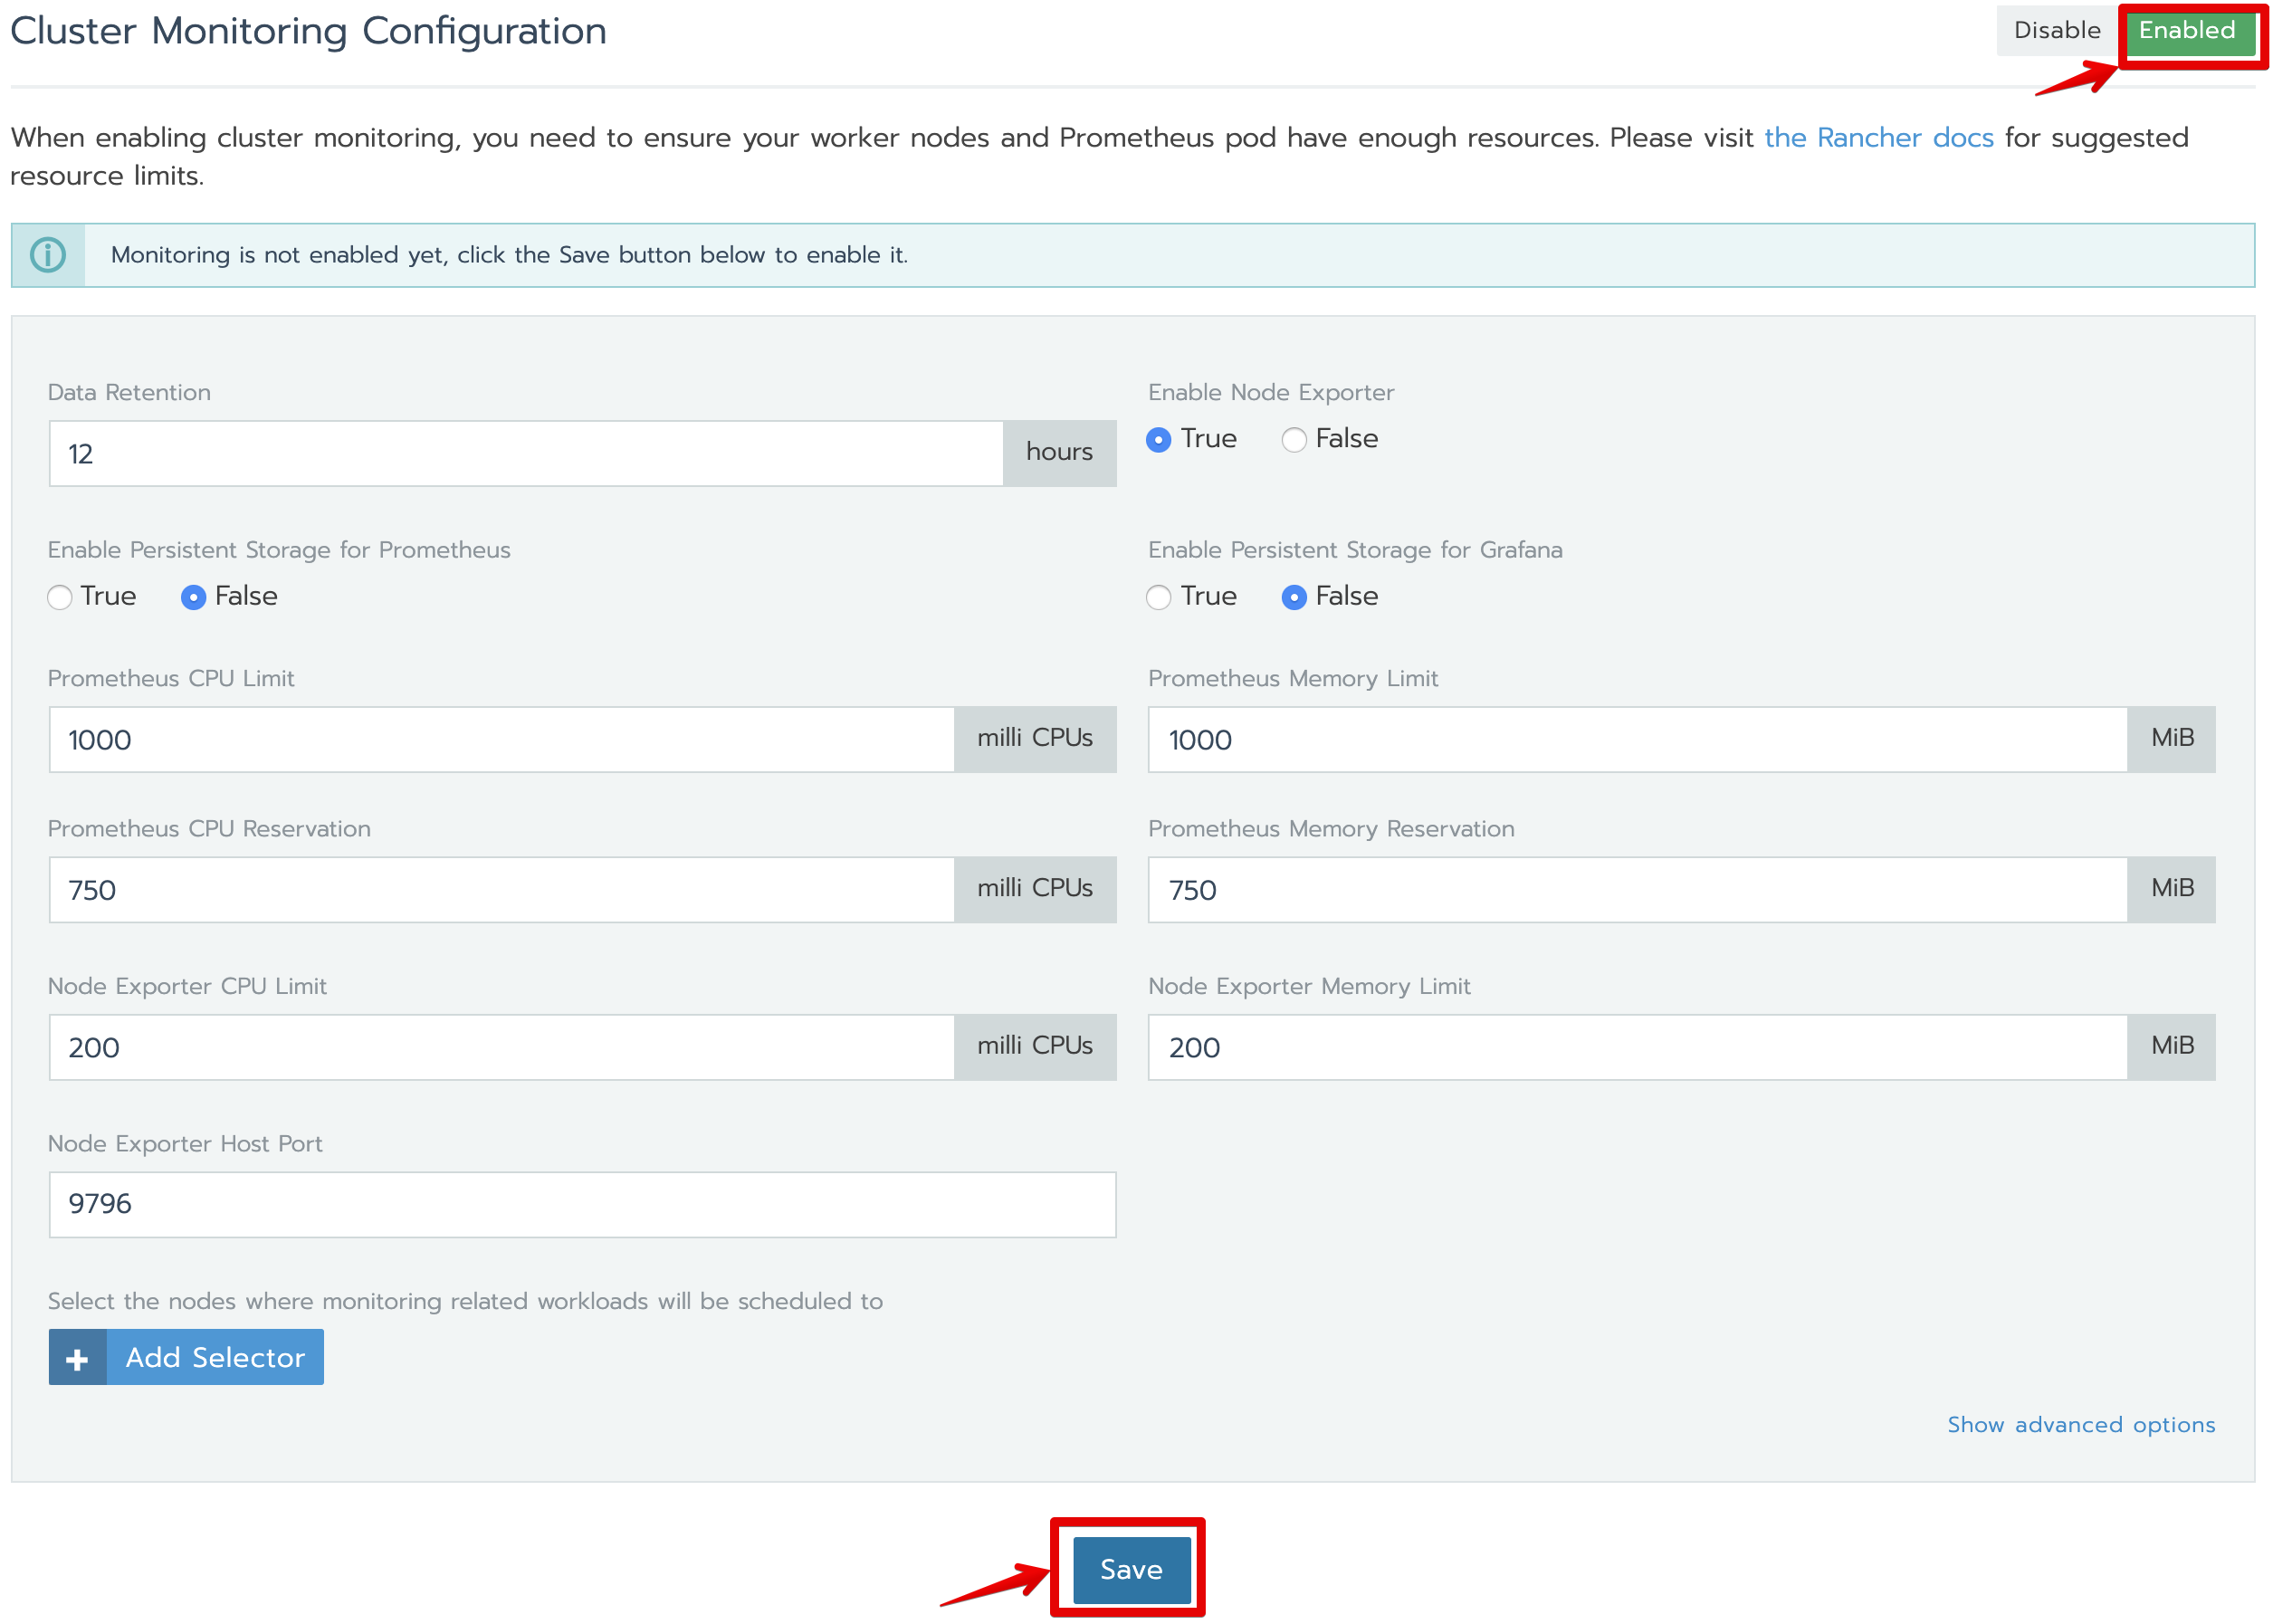Focus the Data Retention hours field
The height and width of the screenshot is (1624, 2273).
525,454
